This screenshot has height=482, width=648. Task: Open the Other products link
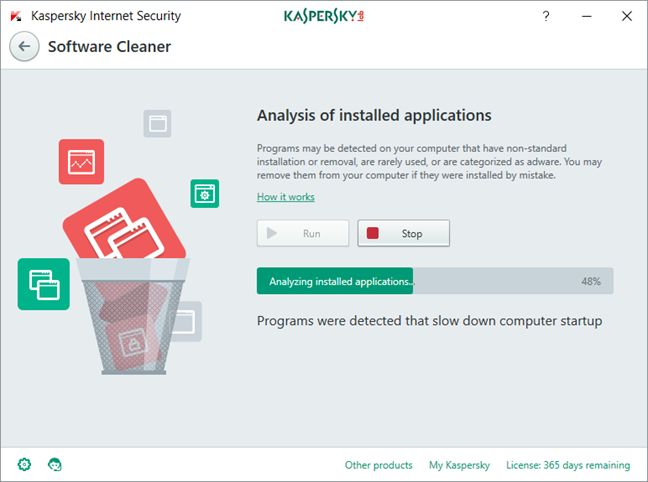[x=379, y=465]
